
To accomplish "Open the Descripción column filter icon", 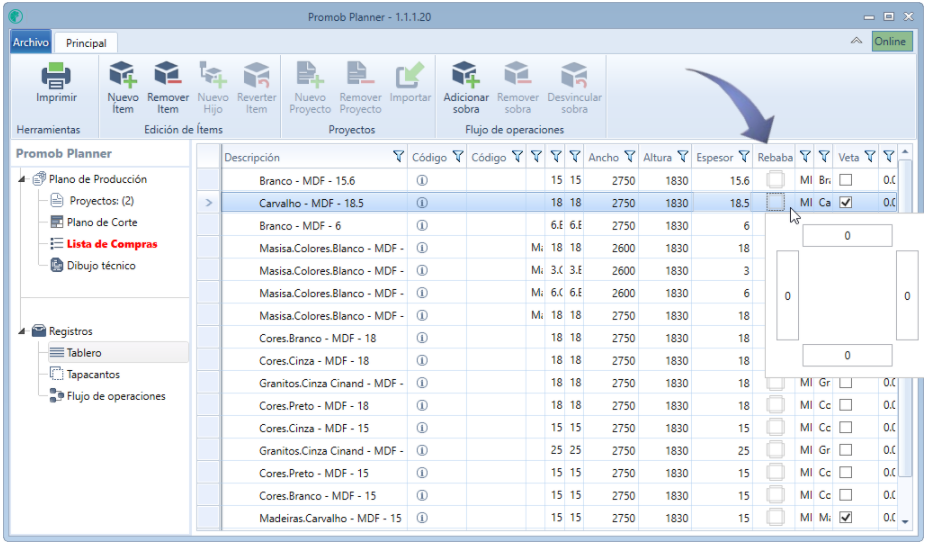I will click(398, 157).
